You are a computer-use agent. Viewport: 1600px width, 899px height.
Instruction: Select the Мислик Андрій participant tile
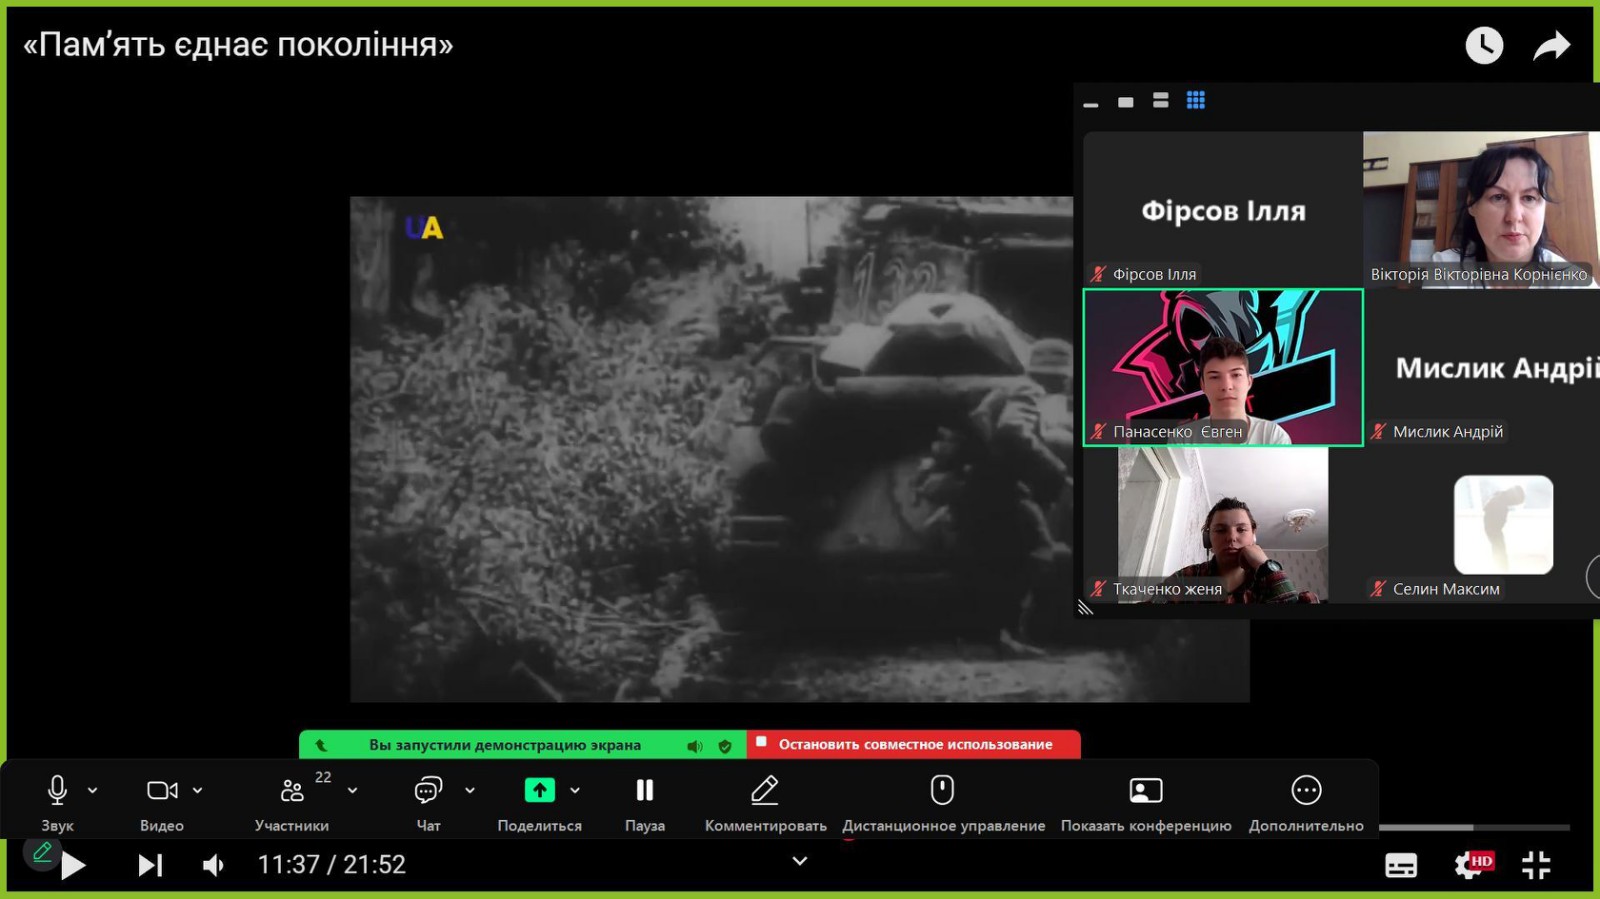click(x=1481, y=367)
